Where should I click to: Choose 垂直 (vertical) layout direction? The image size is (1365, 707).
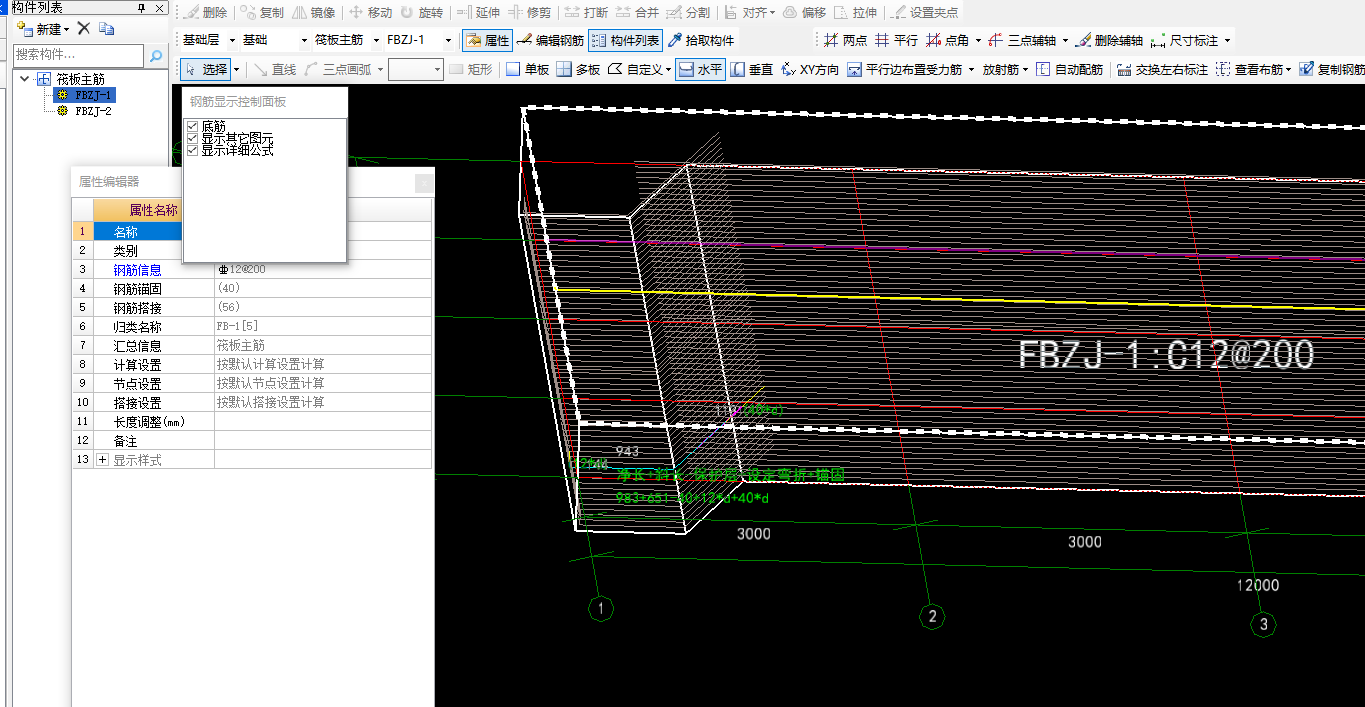click(x=751, y=70)
